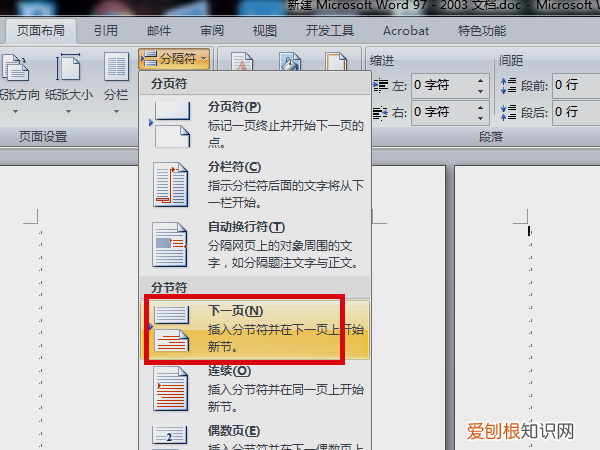Image resolution: width=600 pixels, height=450 pixels.
Task: Click the 分页符 page break icon
Action: coord(172,124)
